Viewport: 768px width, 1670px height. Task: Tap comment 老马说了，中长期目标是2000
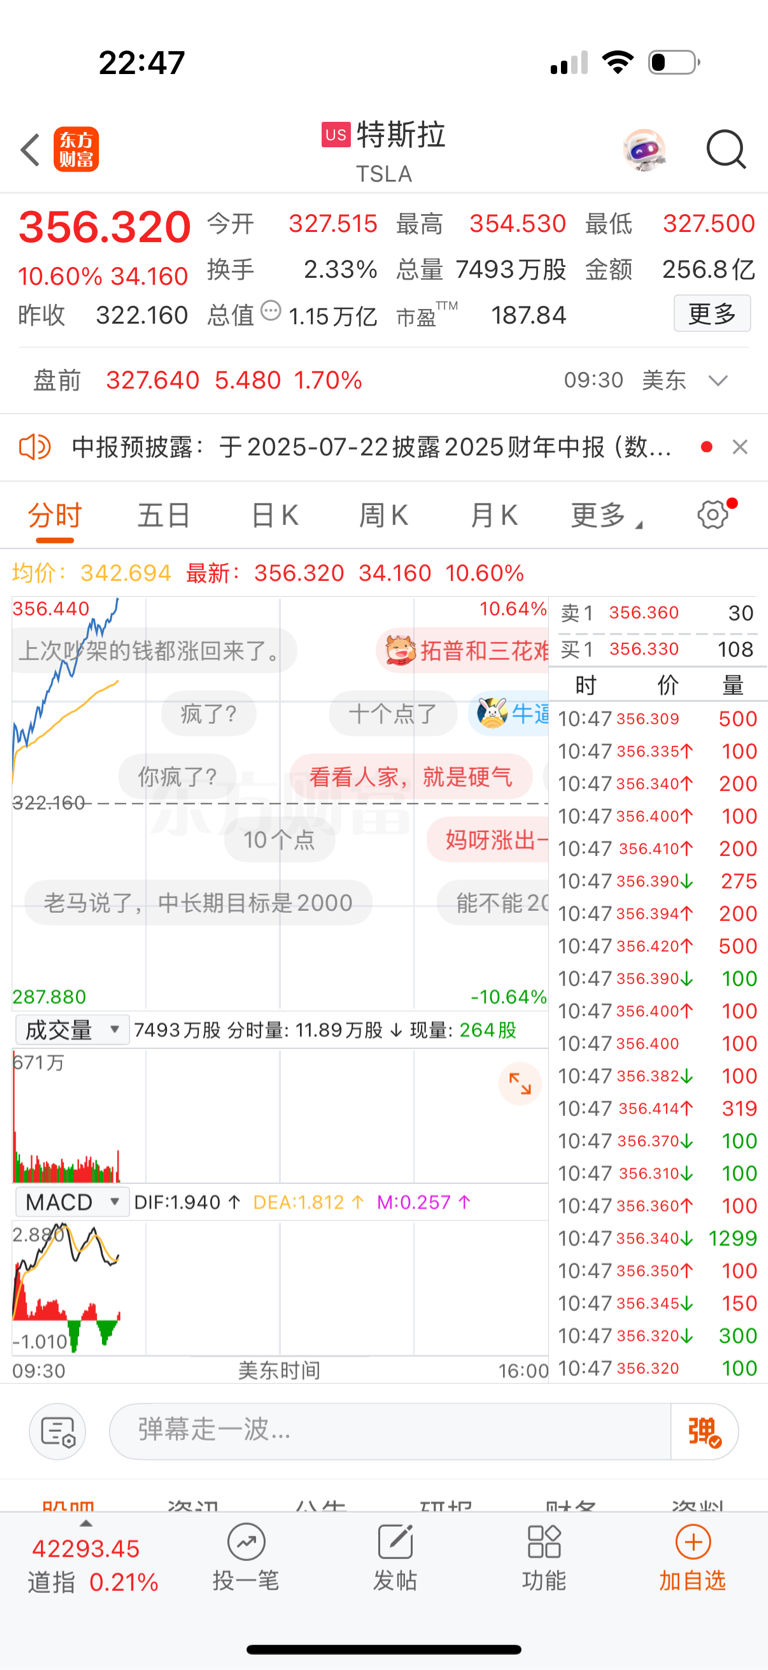(198, 903)
